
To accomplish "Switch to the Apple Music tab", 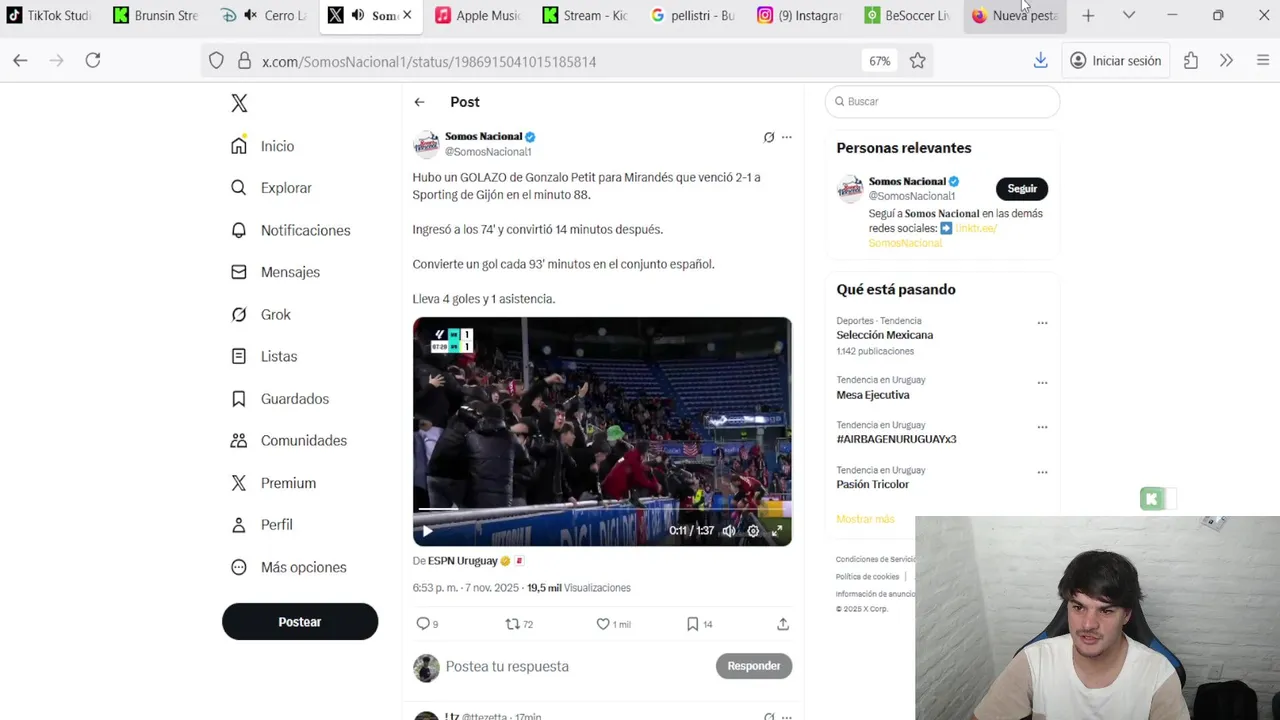I will click(479, 15).
